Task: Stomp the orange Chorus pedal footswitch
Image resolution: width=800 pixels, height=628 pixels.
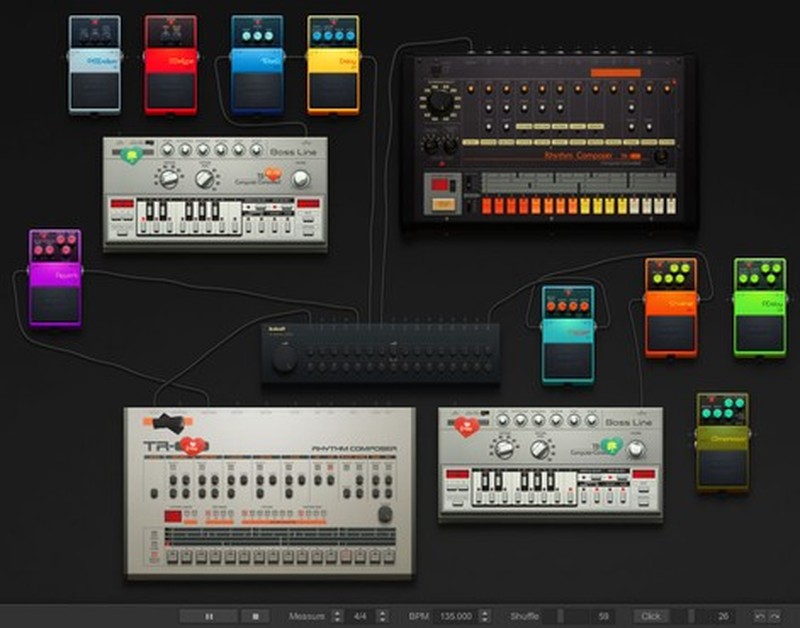Action: [670, 333]
